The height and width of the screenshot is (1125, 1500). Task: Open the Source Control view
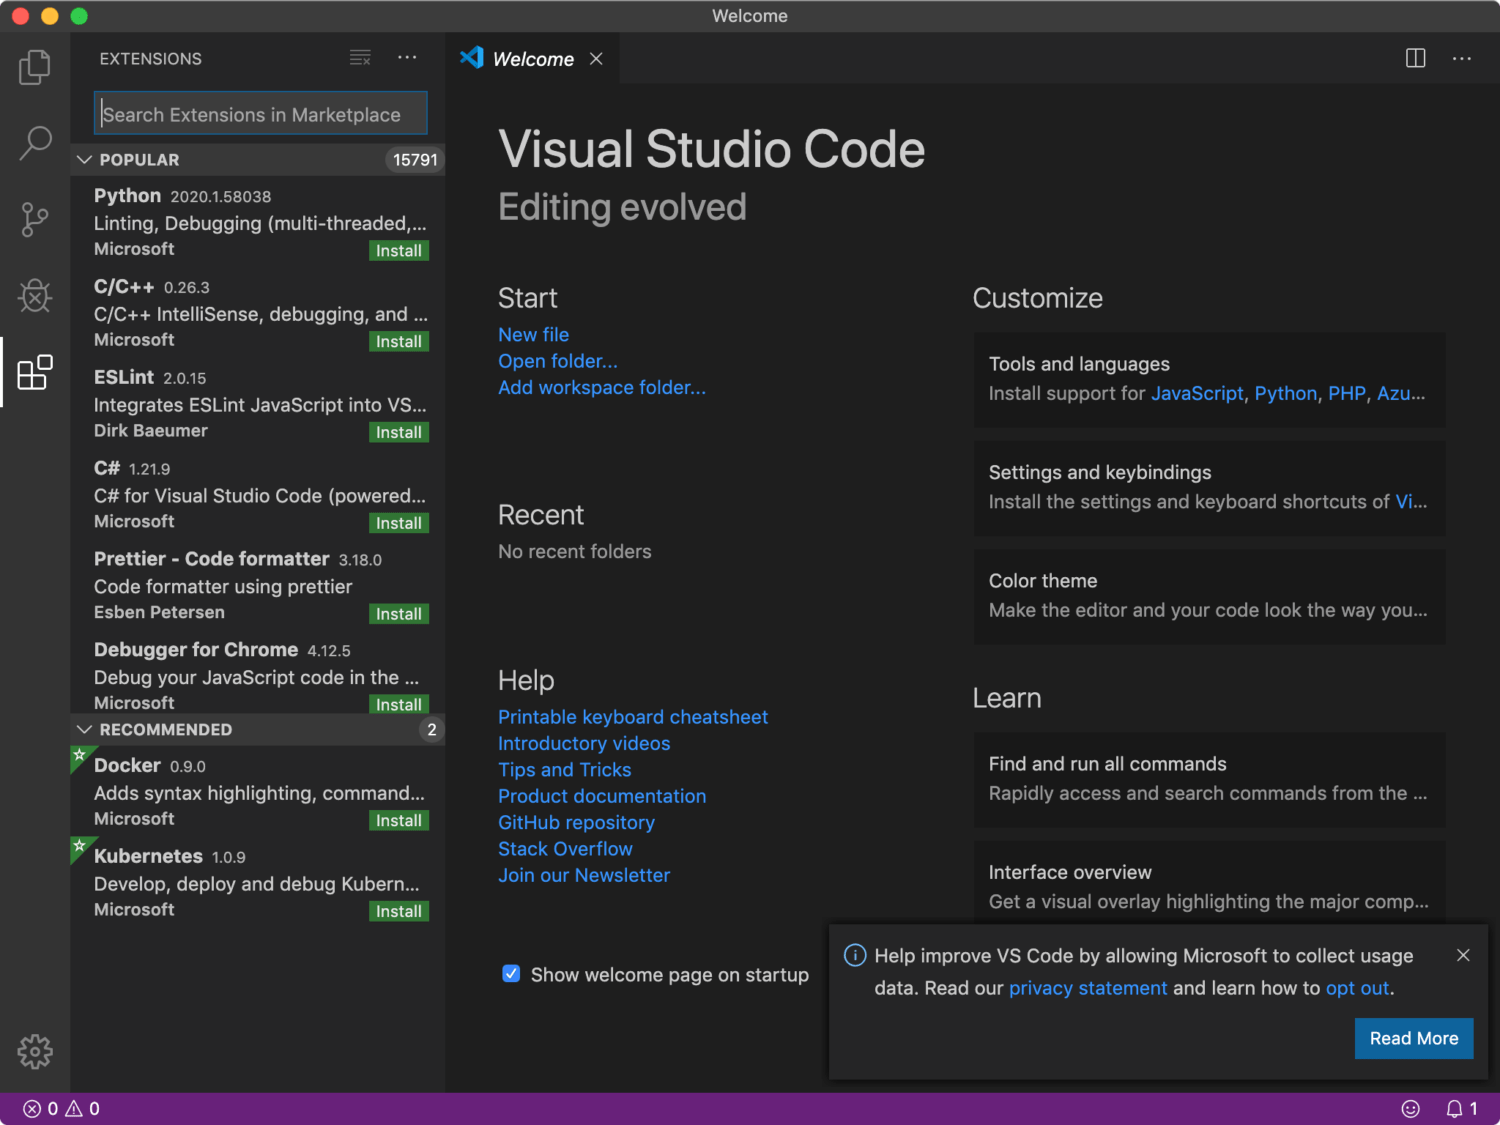pyautogui.click(x=35, y=219)
